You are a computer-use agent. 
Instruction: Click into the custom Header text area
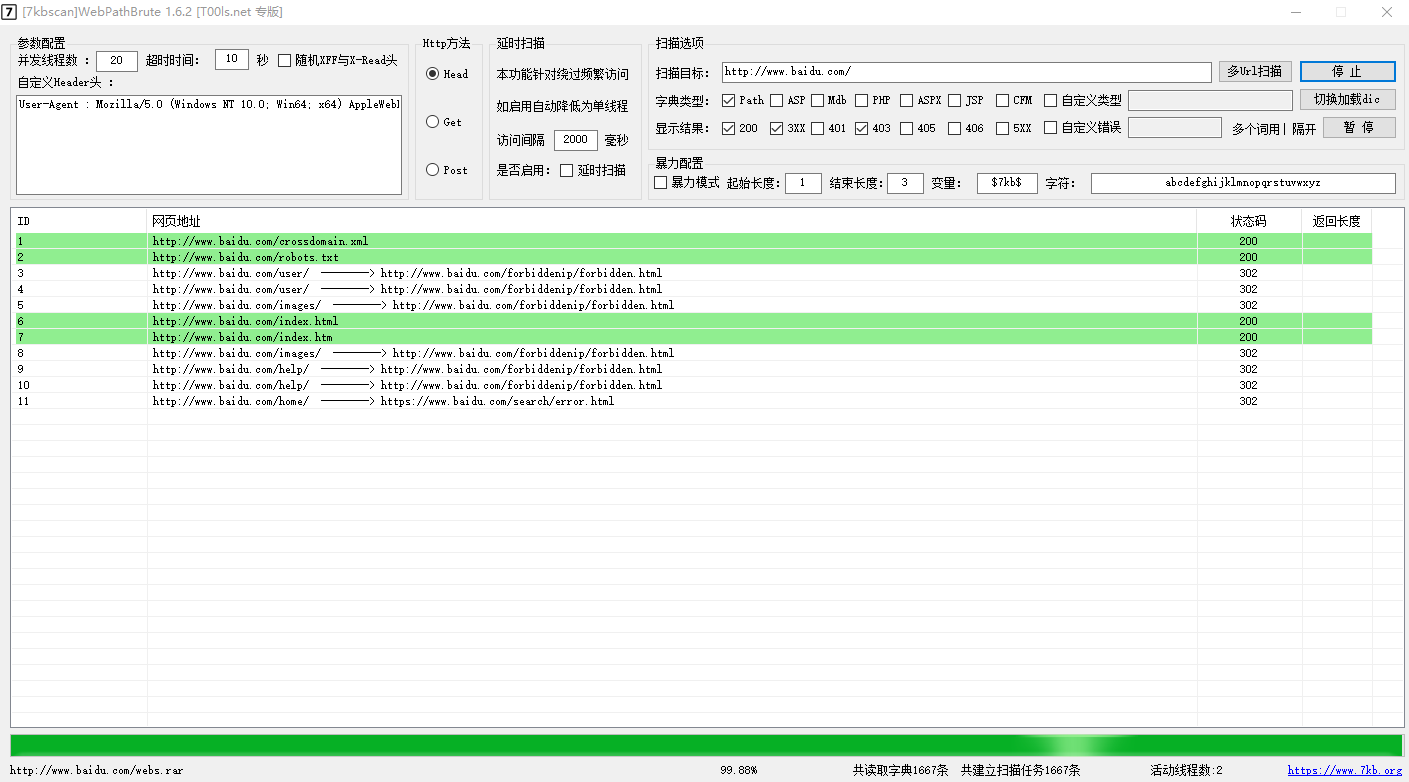pyautogui.click(x=209, y=145)
